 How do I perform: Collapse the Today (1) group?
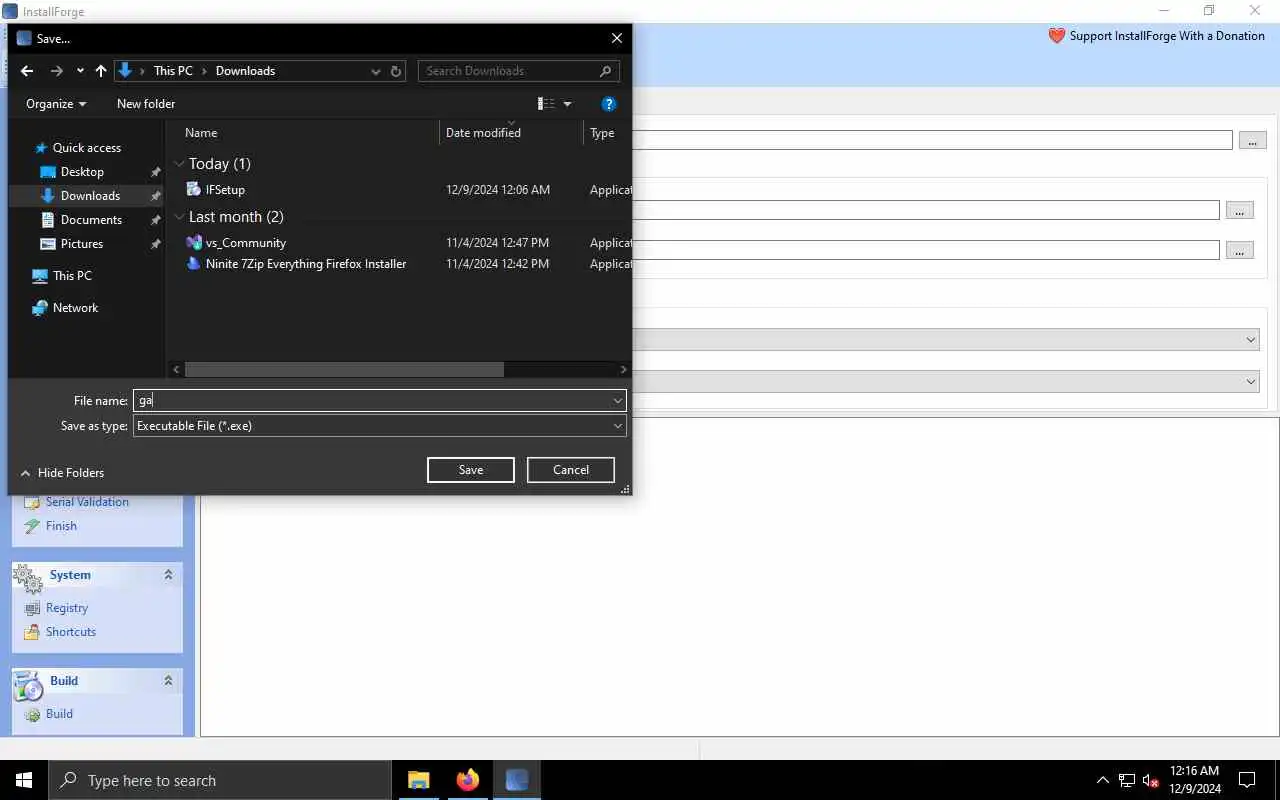click(x=179, y=164)
